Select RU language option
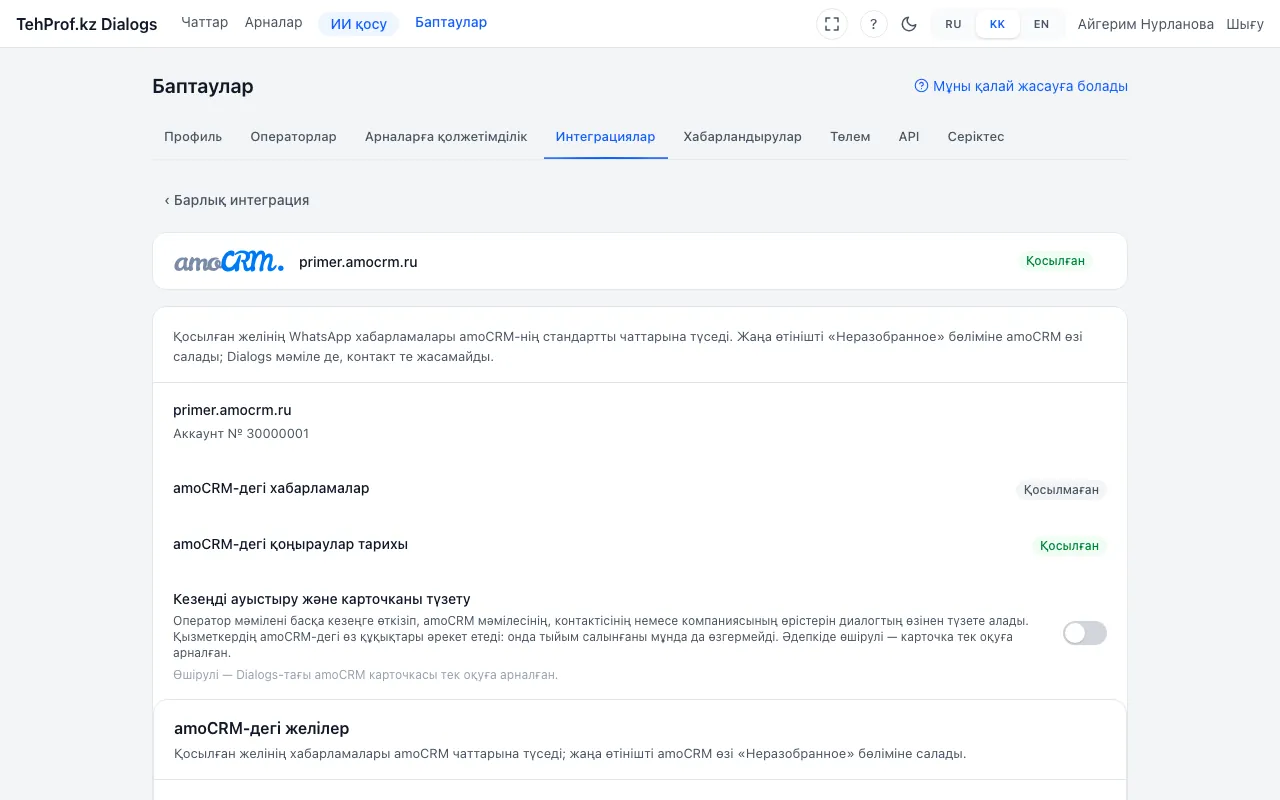 click(953, 24)
